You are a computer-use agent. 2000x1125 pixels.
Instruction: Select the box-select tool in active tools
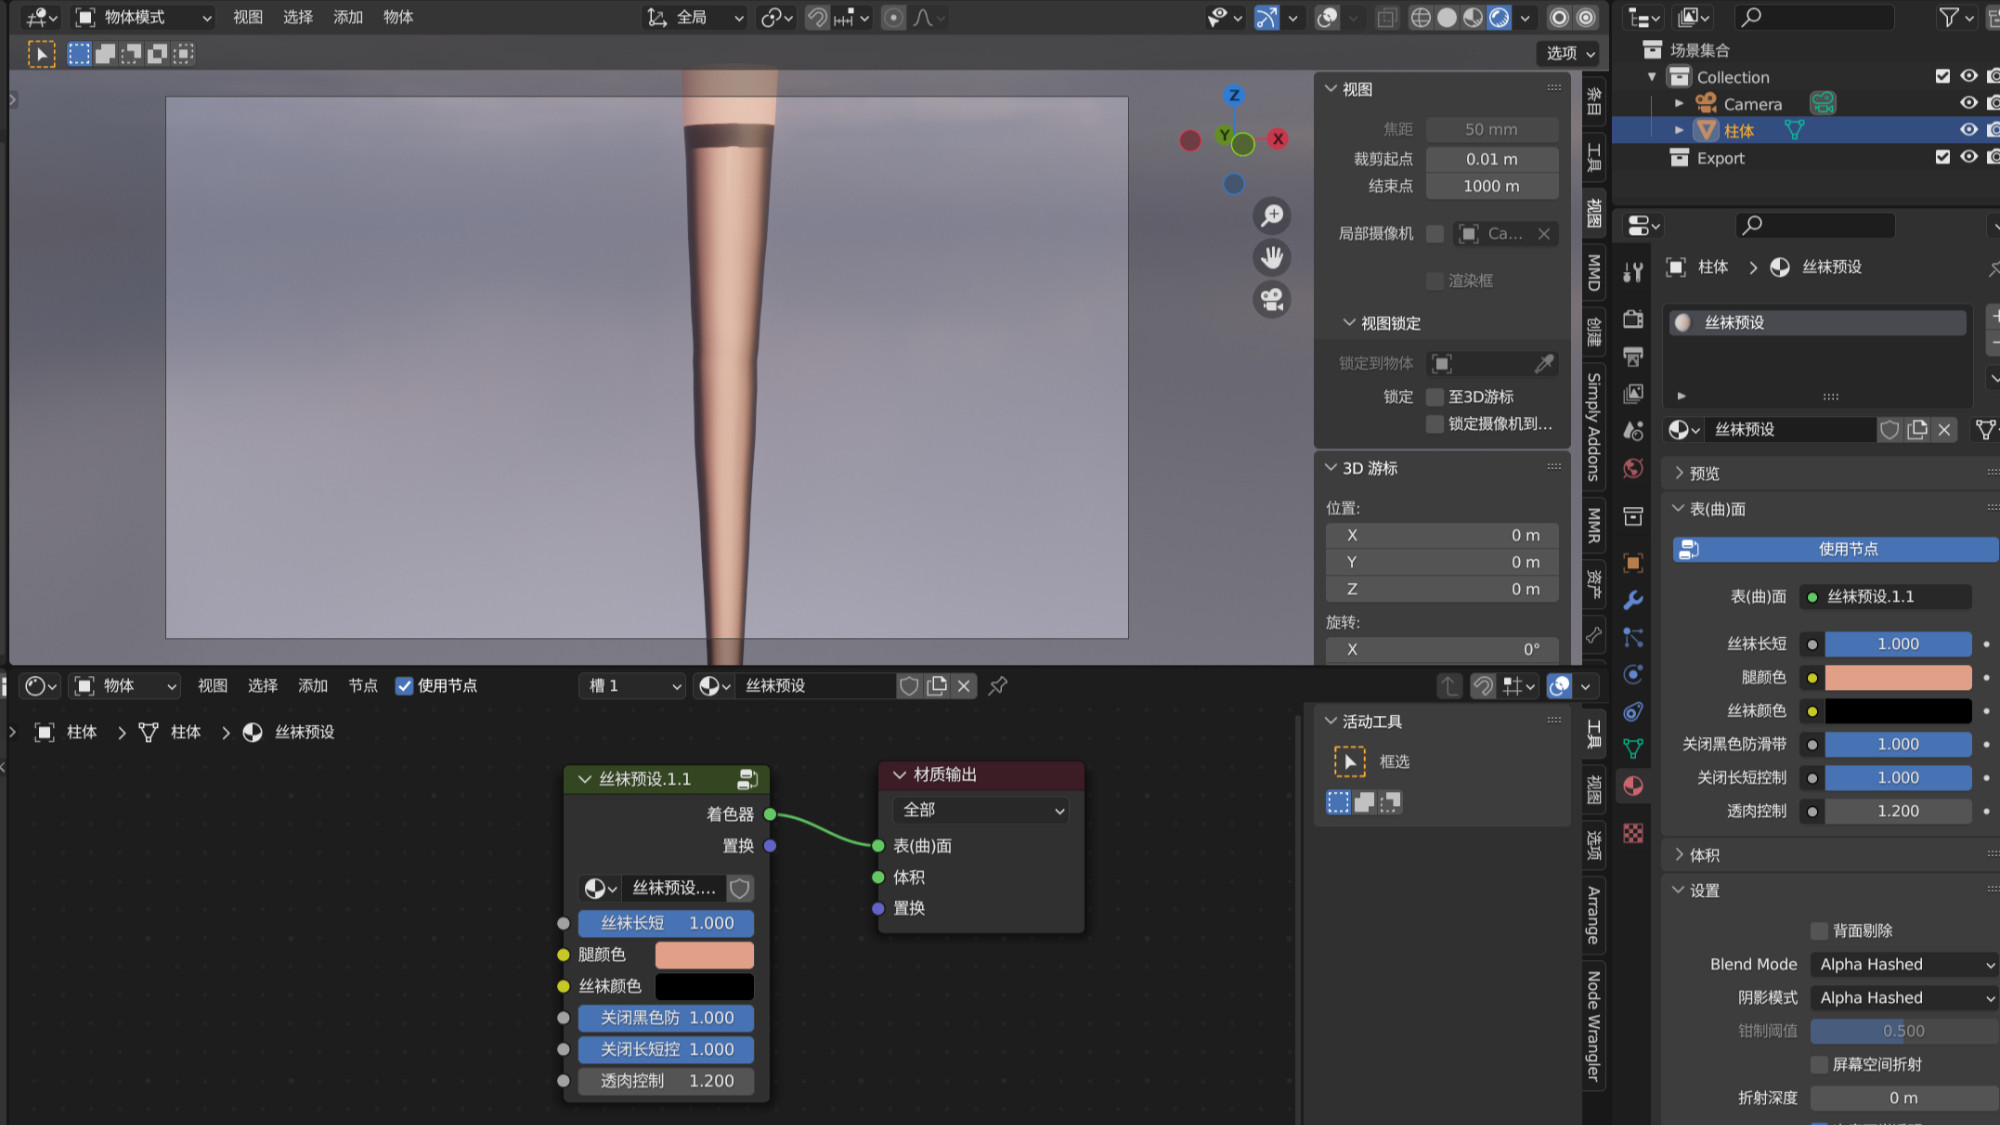(x=1349, y=762)
